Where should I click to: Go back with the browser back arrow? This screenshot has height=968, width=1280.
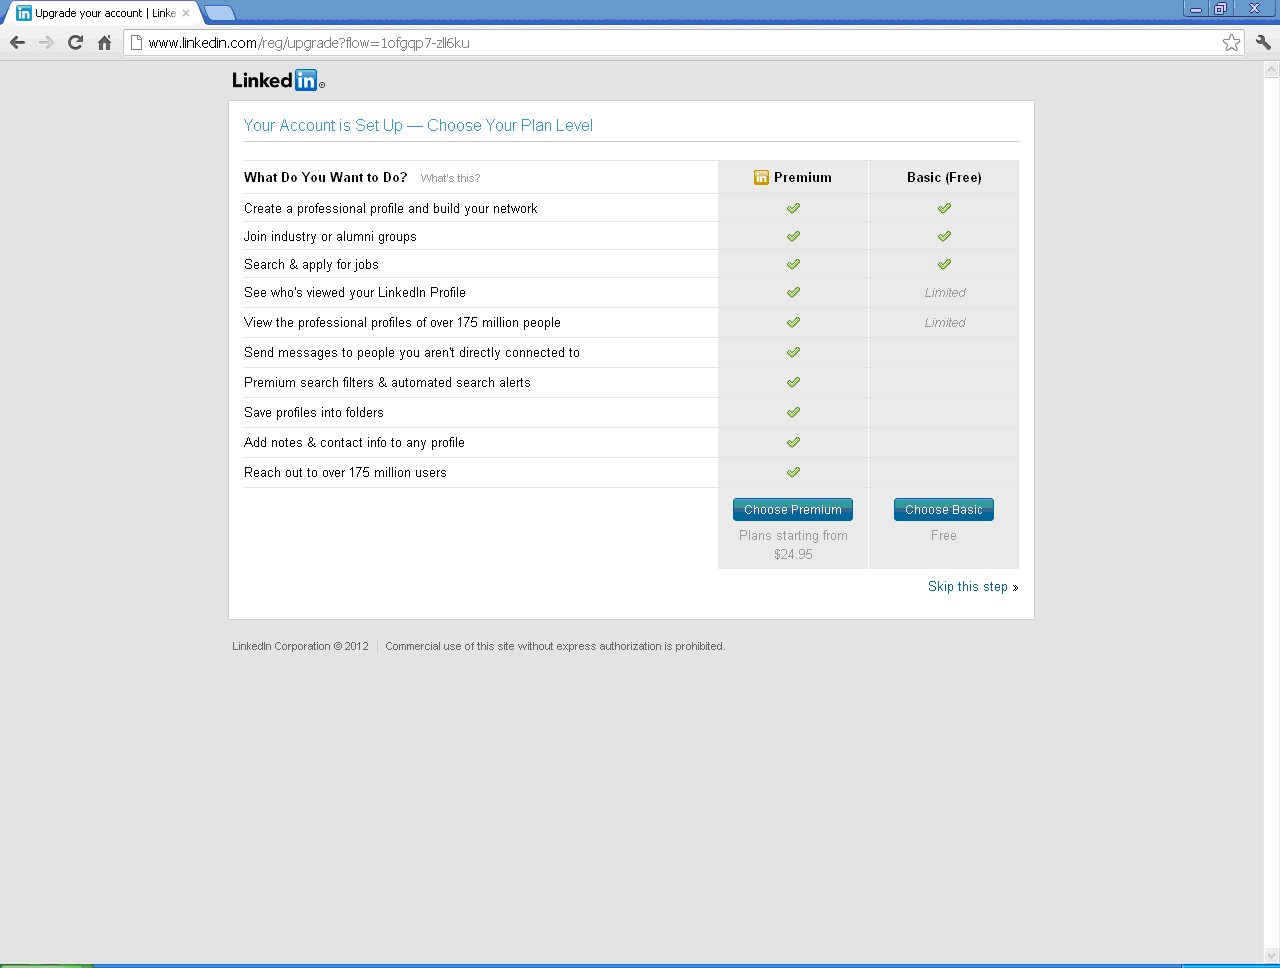pos(17,42)
